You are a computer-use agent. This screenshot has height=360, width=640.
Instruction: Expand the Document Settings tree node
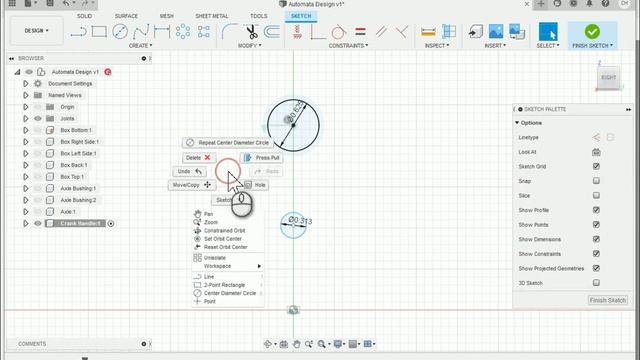(x=26, y=83)
